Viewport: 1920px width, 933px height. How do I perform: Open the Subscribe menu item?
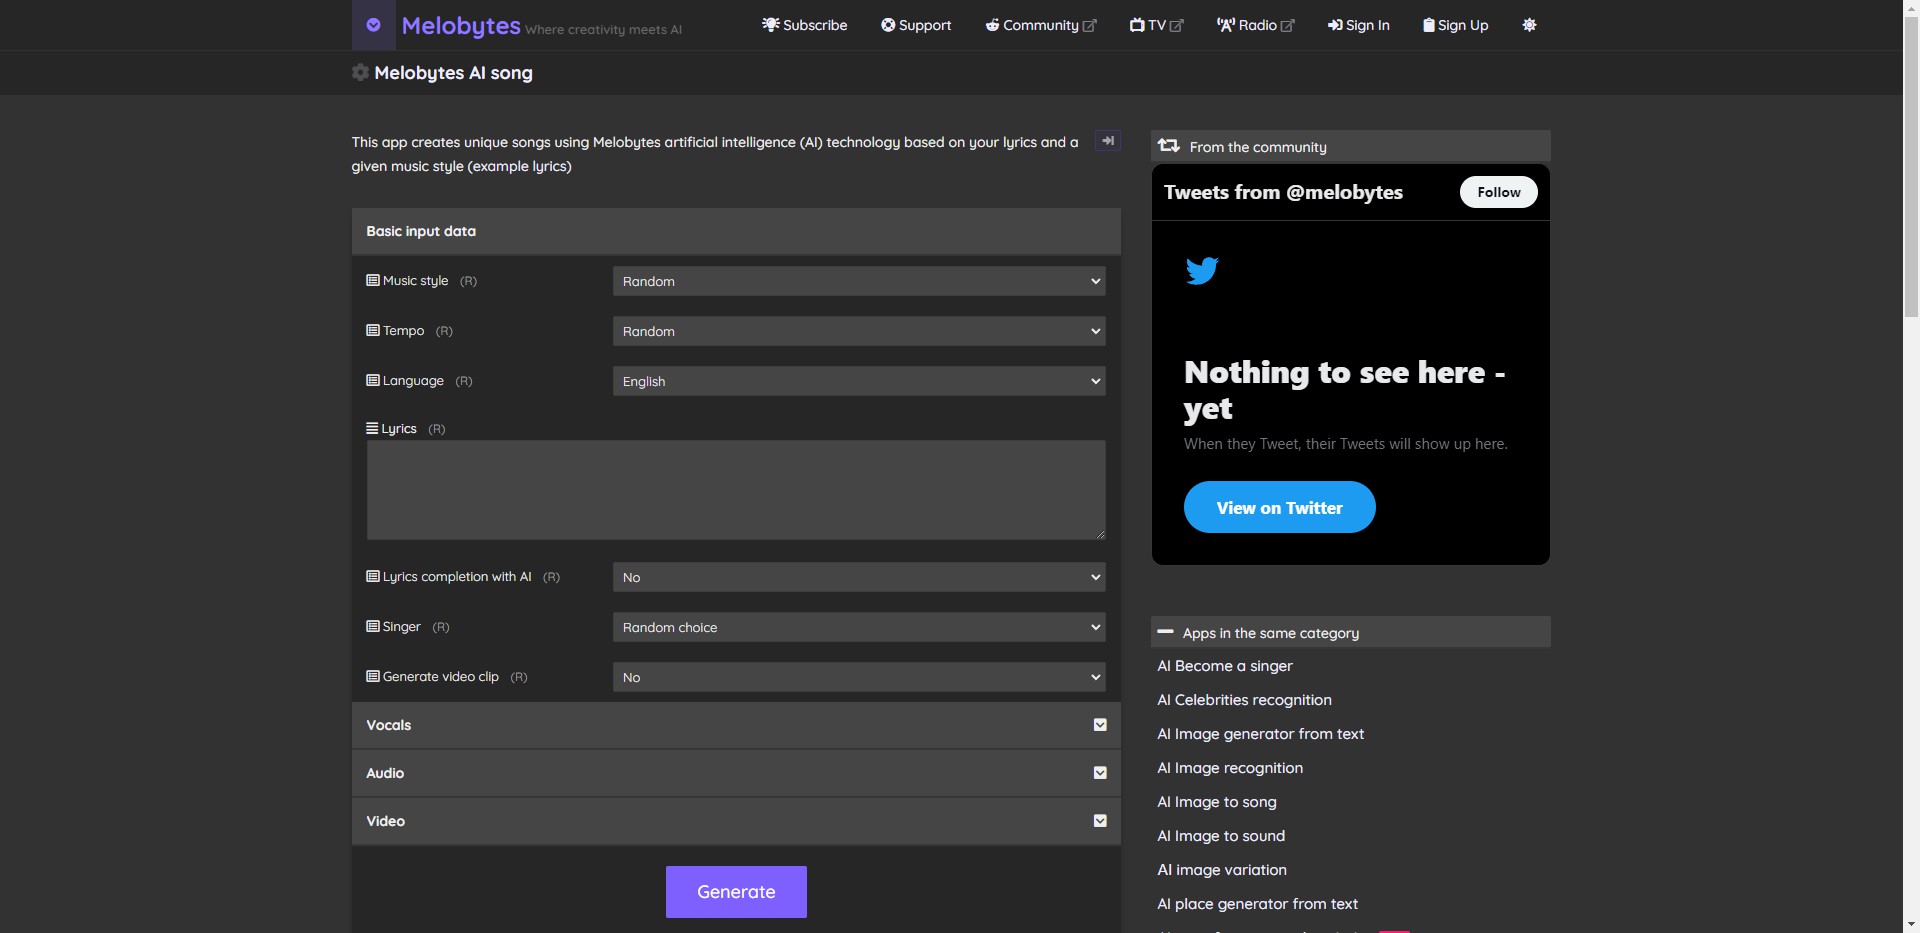click(804, 25)
